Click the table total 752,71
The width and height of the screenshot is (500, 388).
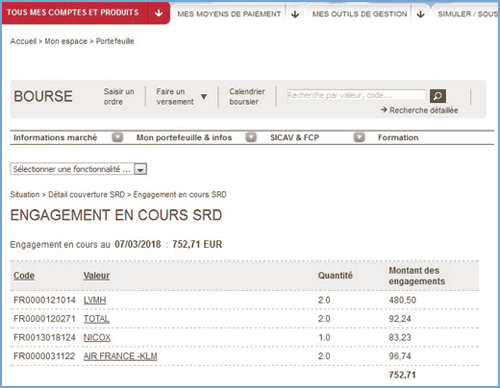[402, 375]
